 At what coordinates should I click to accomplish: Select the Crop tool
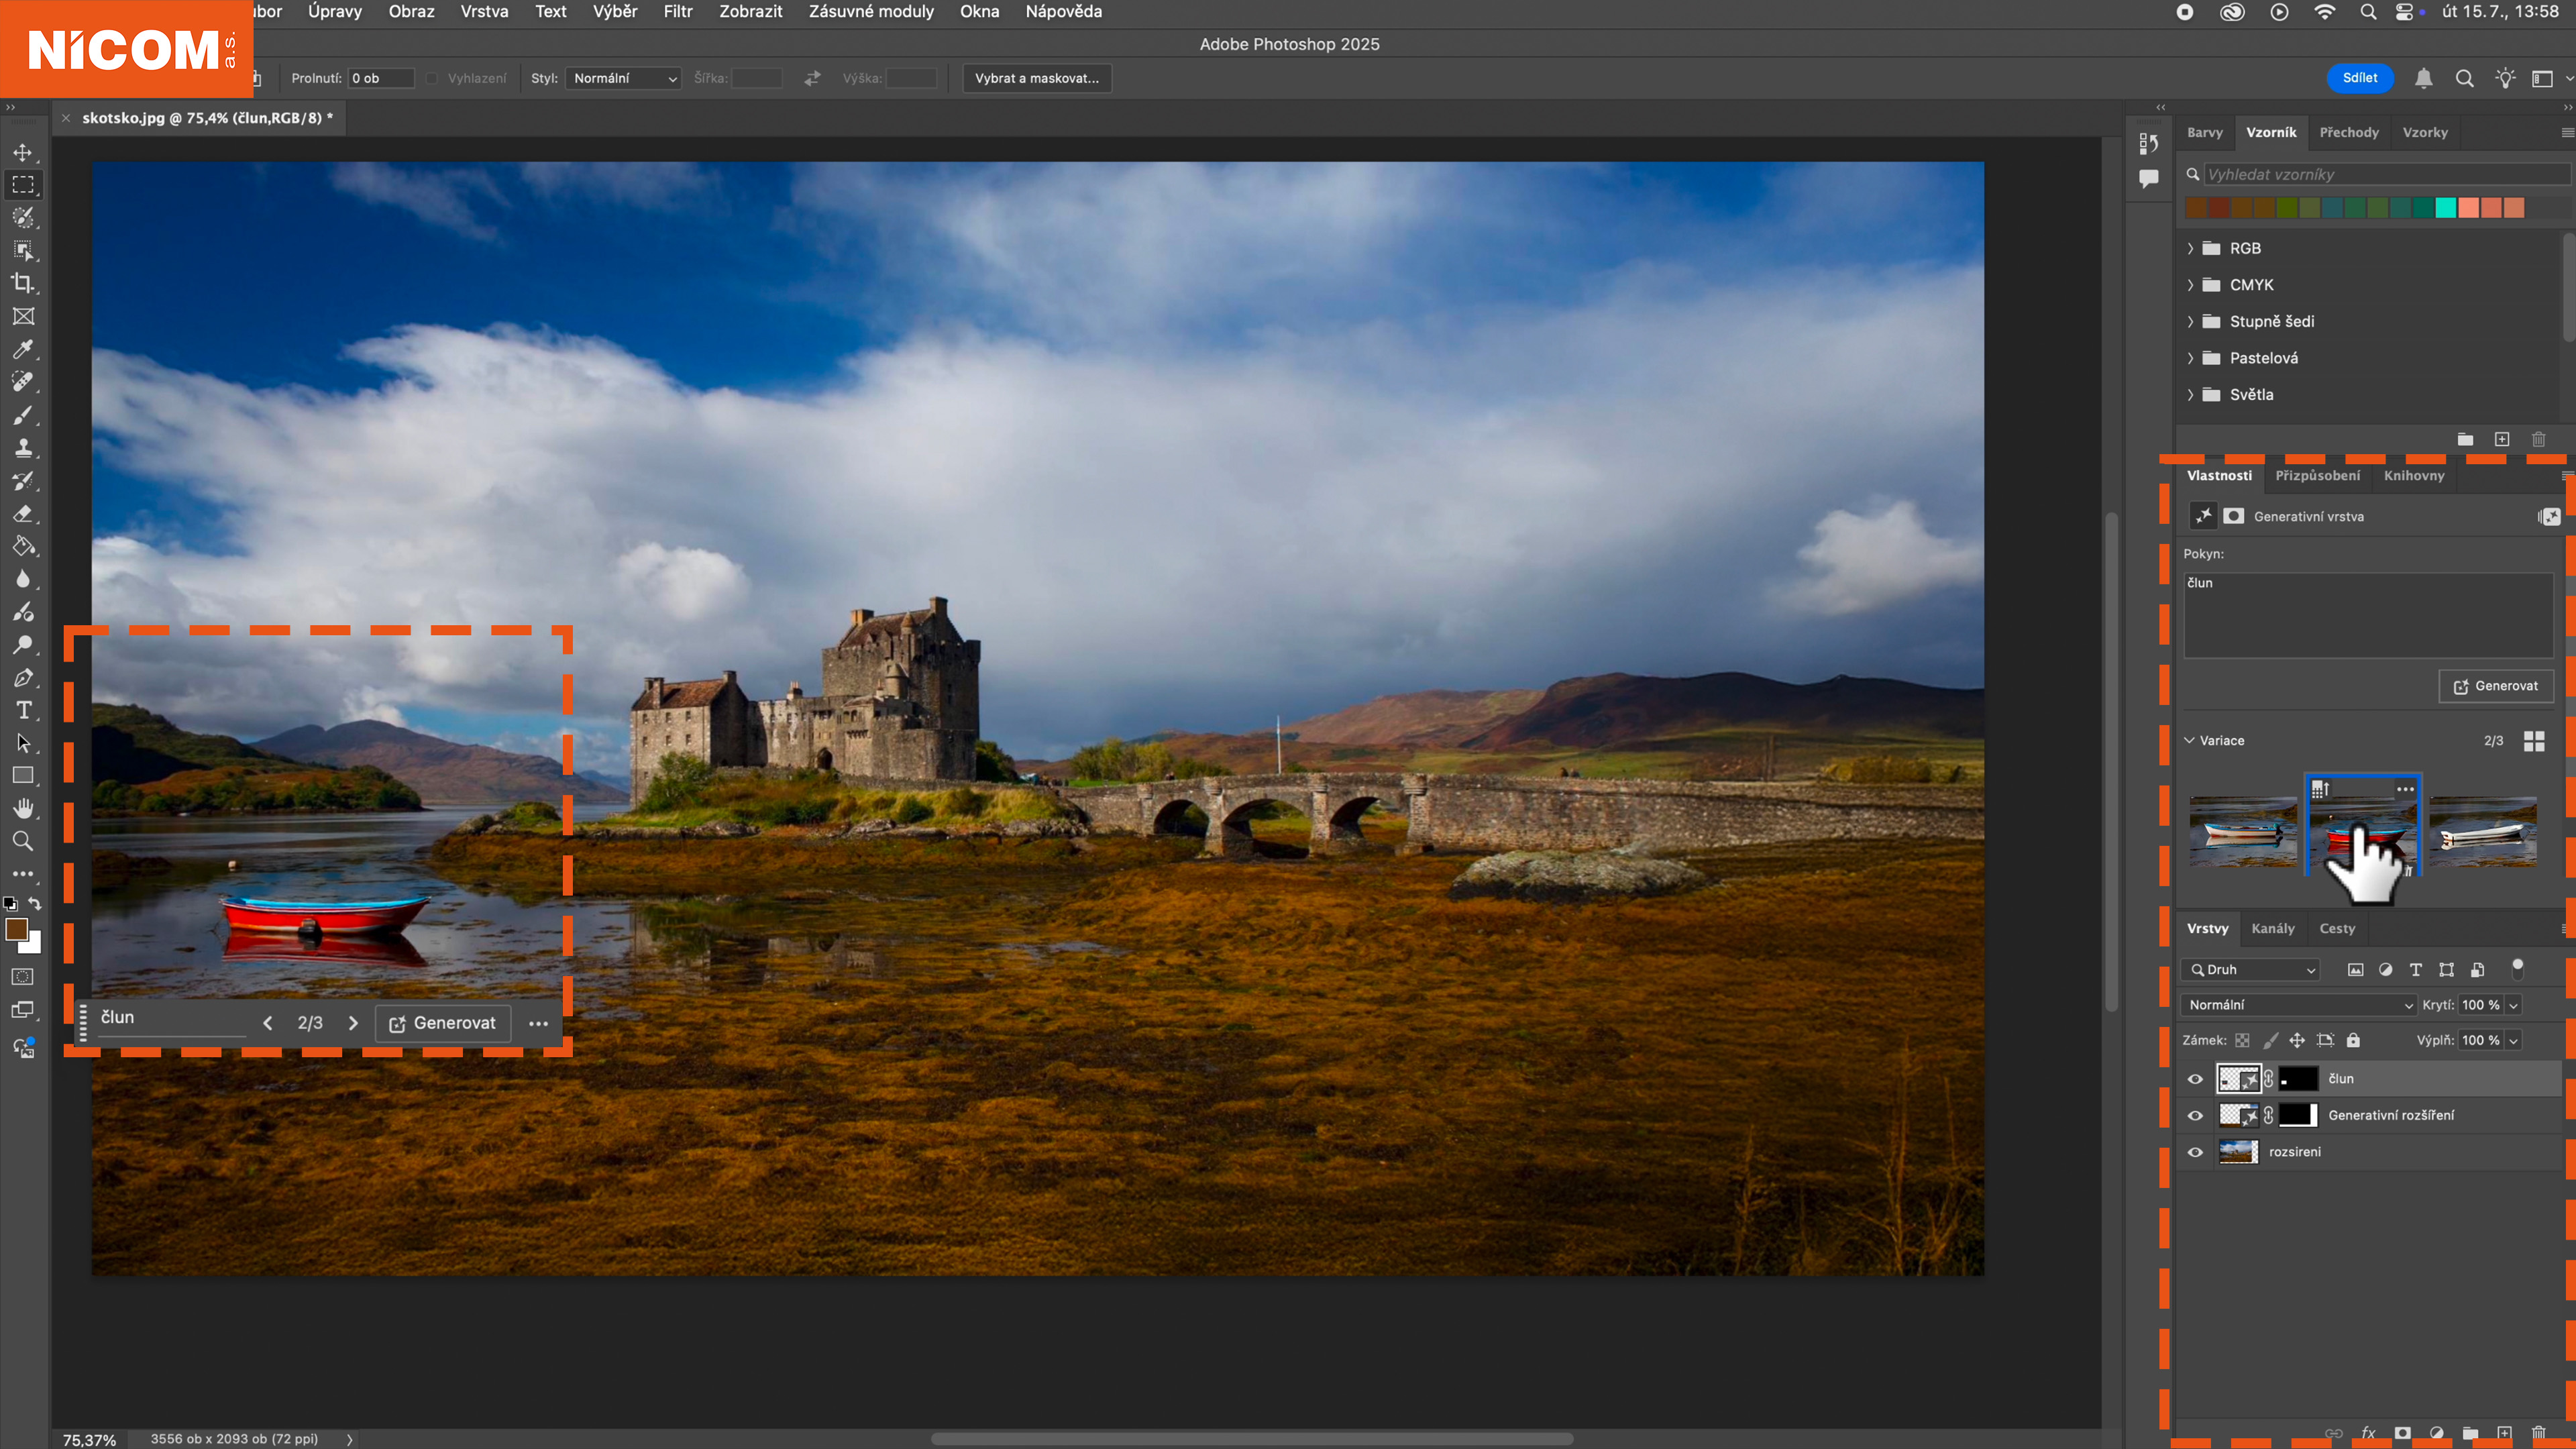tap(23, 283)
